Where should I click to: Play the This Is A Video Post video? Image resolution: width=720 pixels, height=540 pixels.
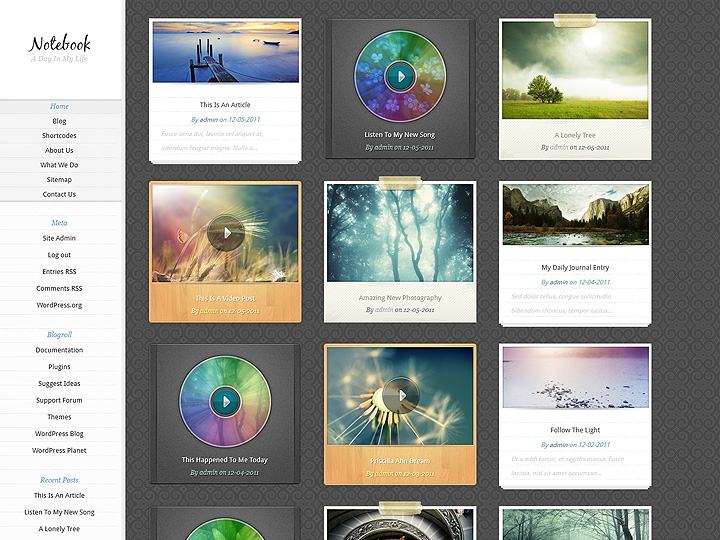225,233
